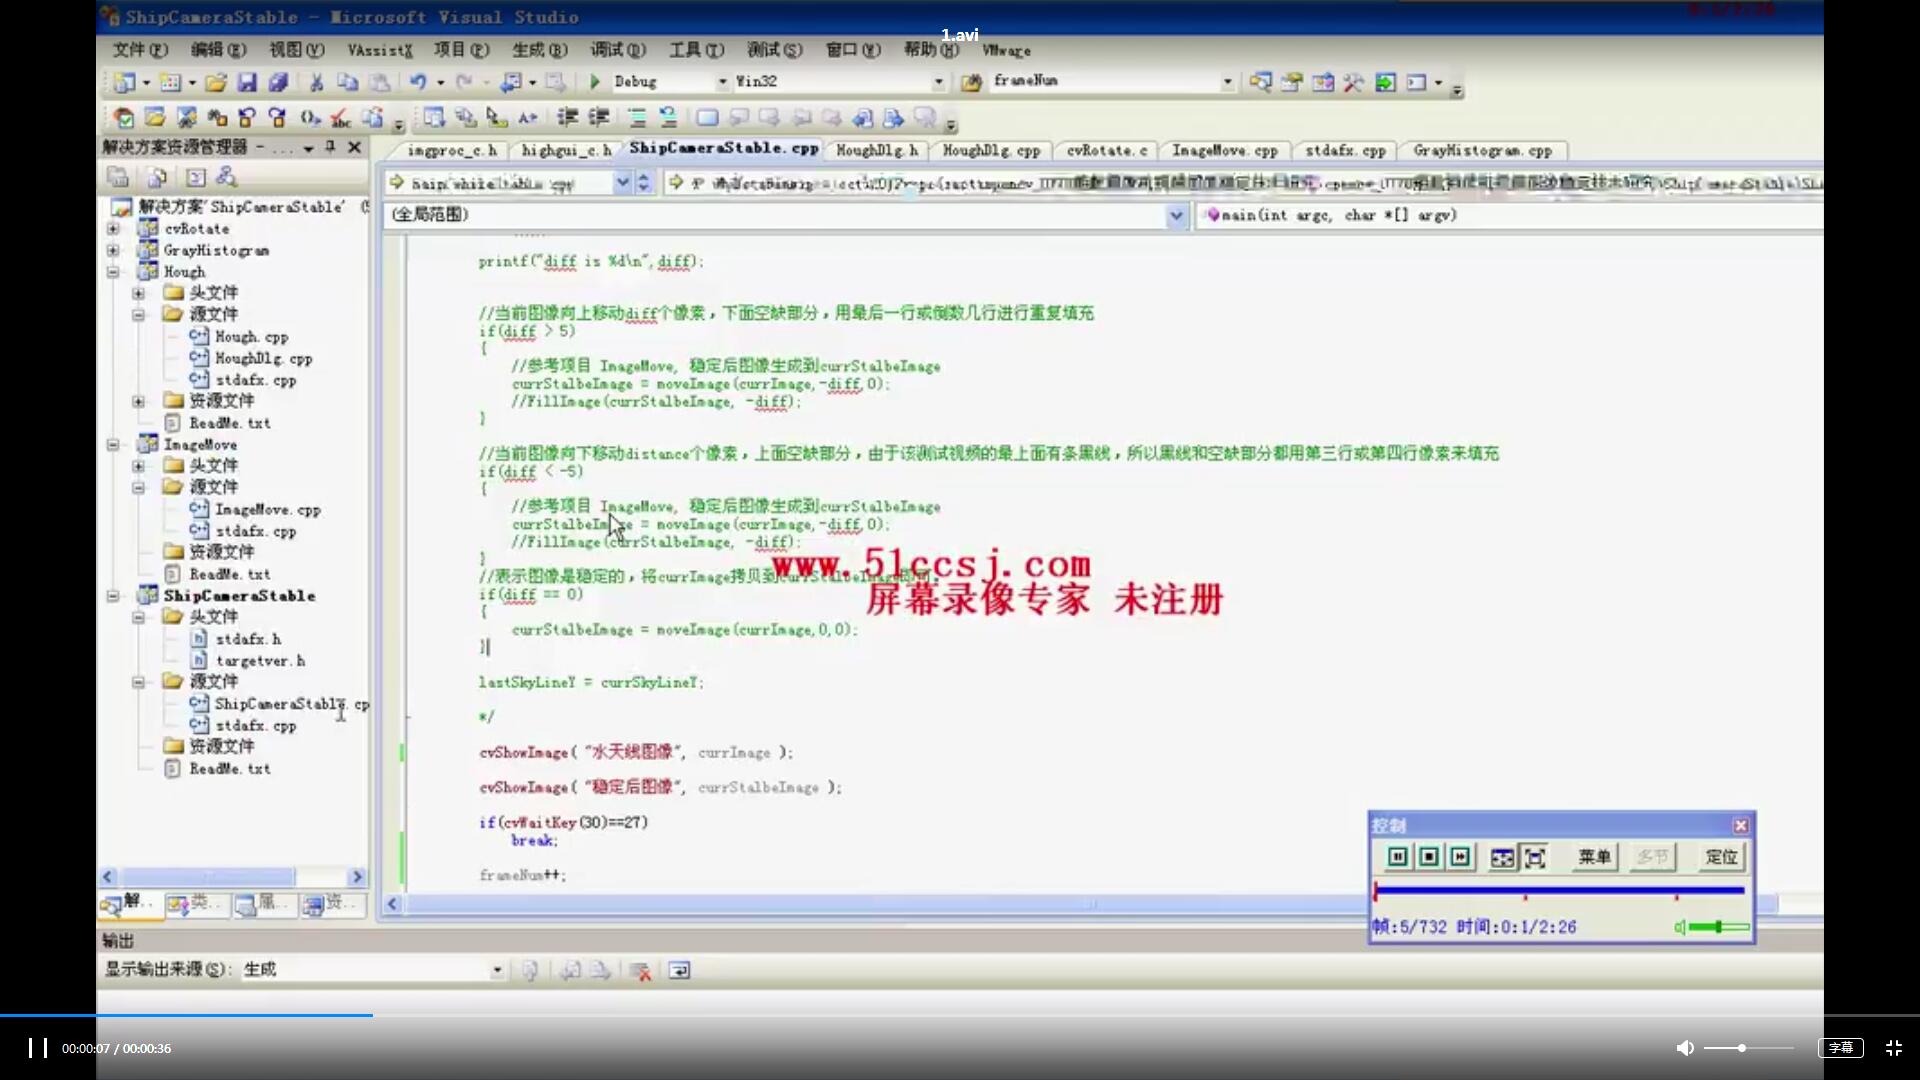This screenshot has height=1080, width=1920.
Task: Collapse the Hough project node
Action: (x=113, y=272)
